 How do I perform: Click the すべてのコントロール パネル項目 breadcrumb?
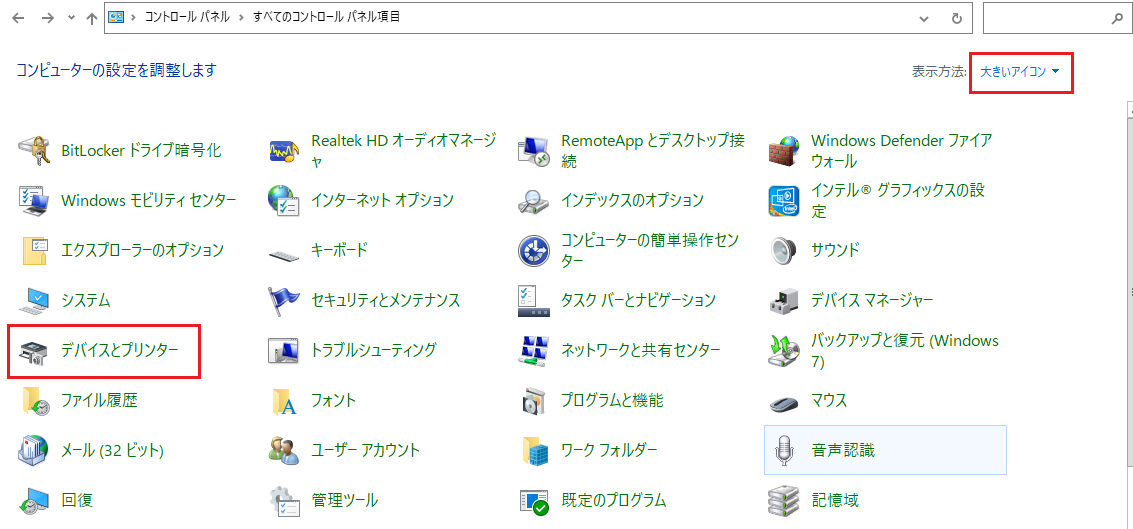(326, 18)
